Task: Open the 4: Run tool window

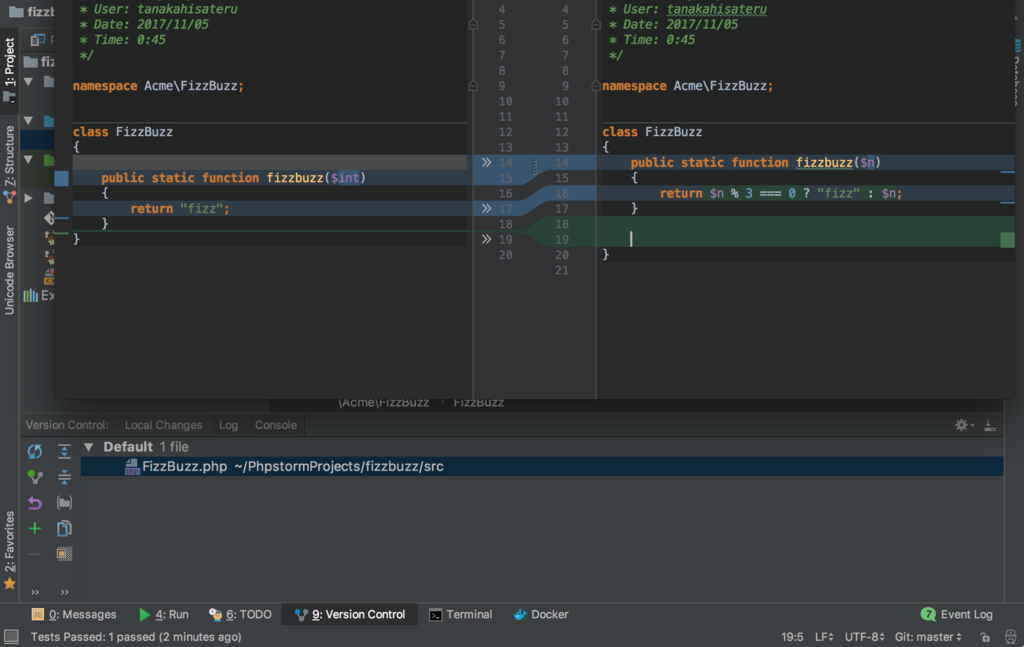Action: pos(164,614)
